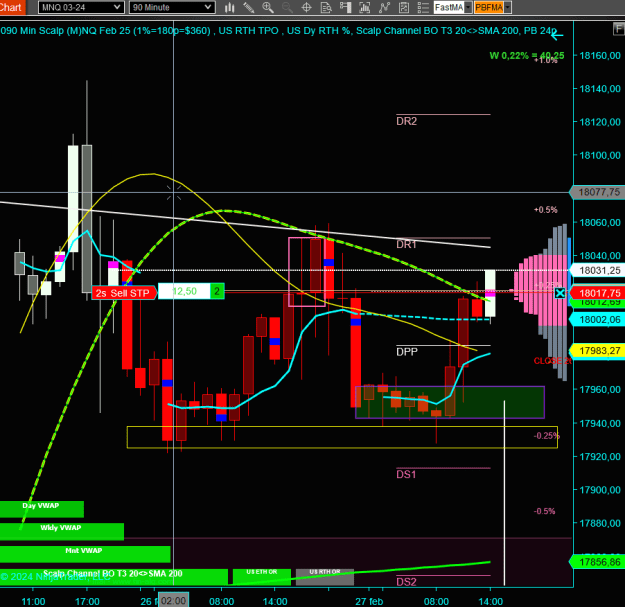
Task: Click the F button at chart top right
Action: [x=619, y=29]
